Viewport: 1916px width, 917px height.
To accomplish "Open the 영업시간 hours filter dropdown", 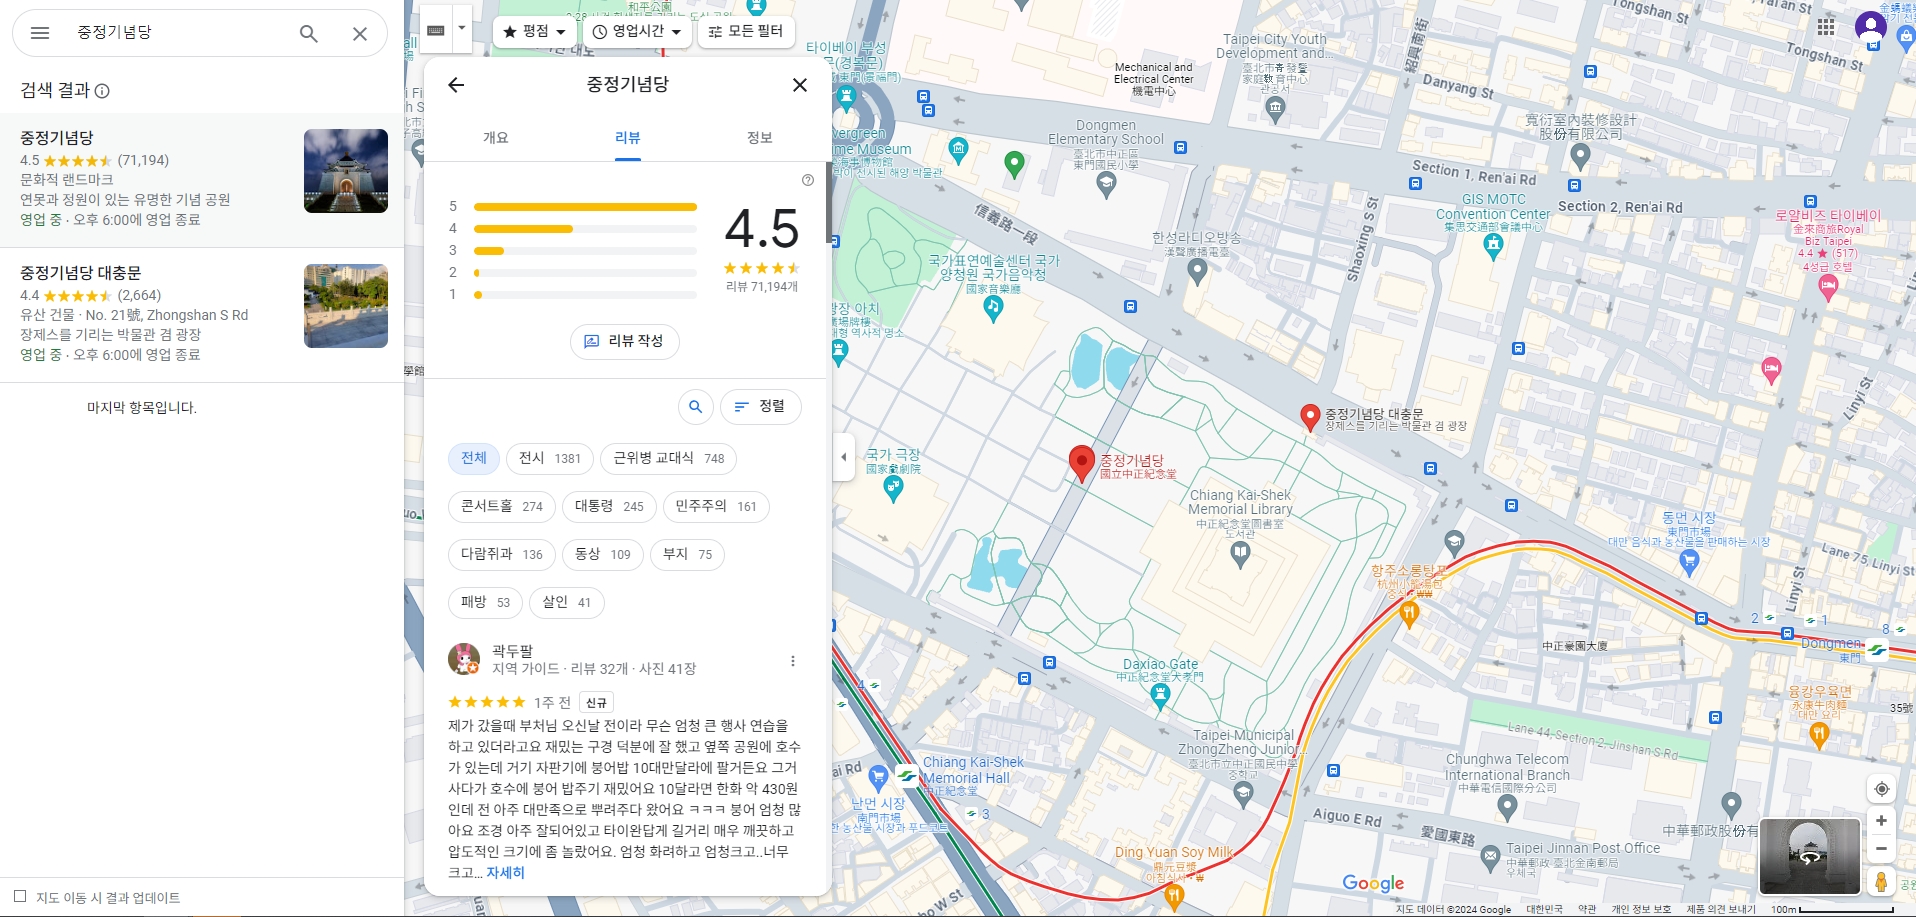I will [637, 32].
